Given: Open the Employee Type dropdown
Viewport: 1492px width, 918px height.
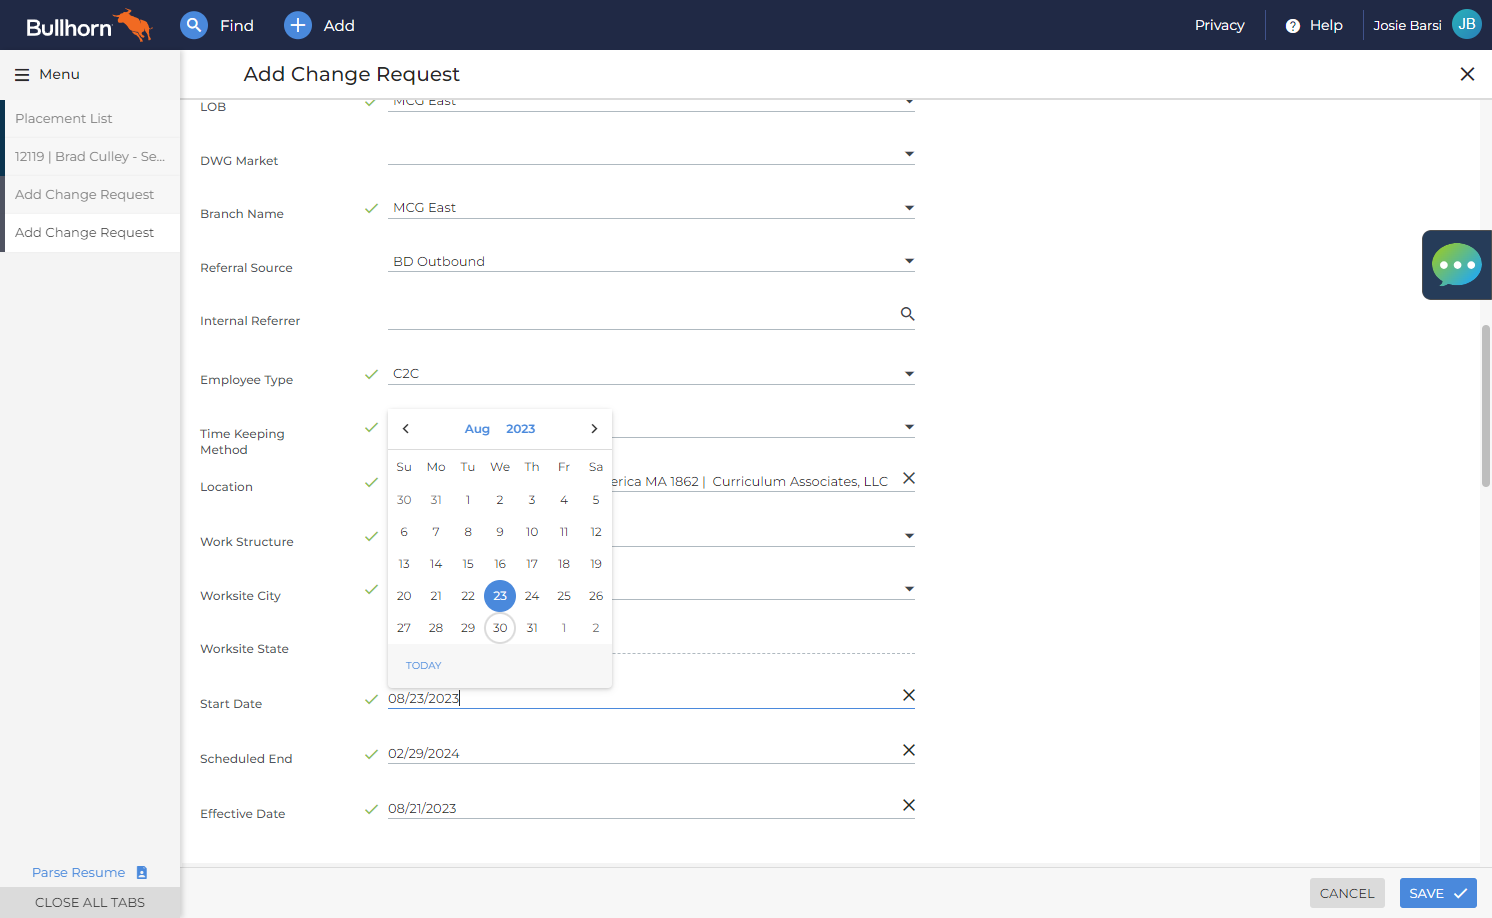Looking at the screenshot, I should click(x=909, y=374).
